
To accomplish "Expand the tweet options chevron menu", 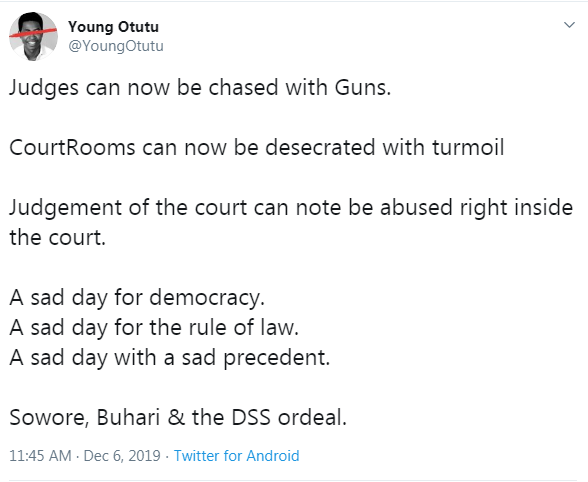I will coord(569,25).
